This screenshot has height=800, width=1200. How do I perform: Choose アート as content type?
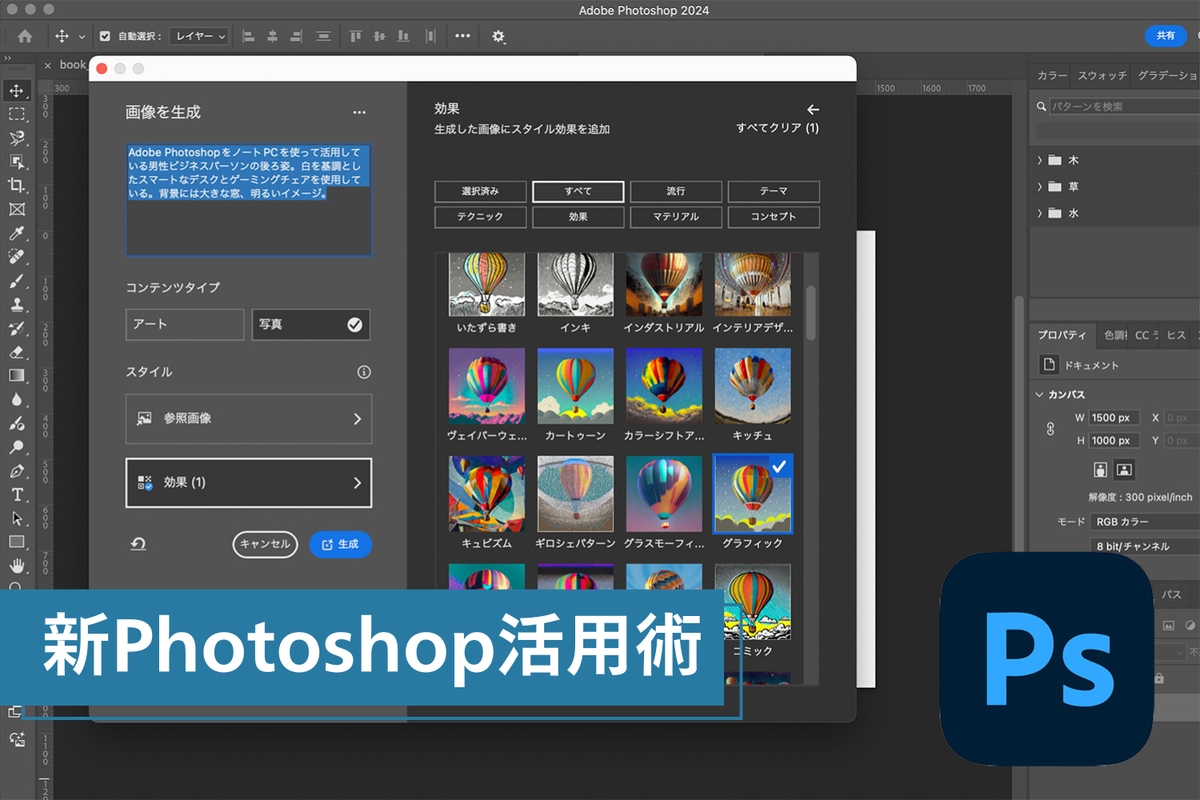coord(185,324)
